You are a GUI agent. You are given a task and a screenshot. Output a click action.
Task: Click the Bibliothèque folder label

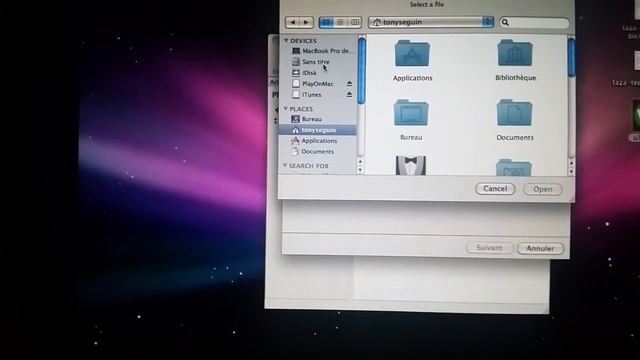(516, 78)
